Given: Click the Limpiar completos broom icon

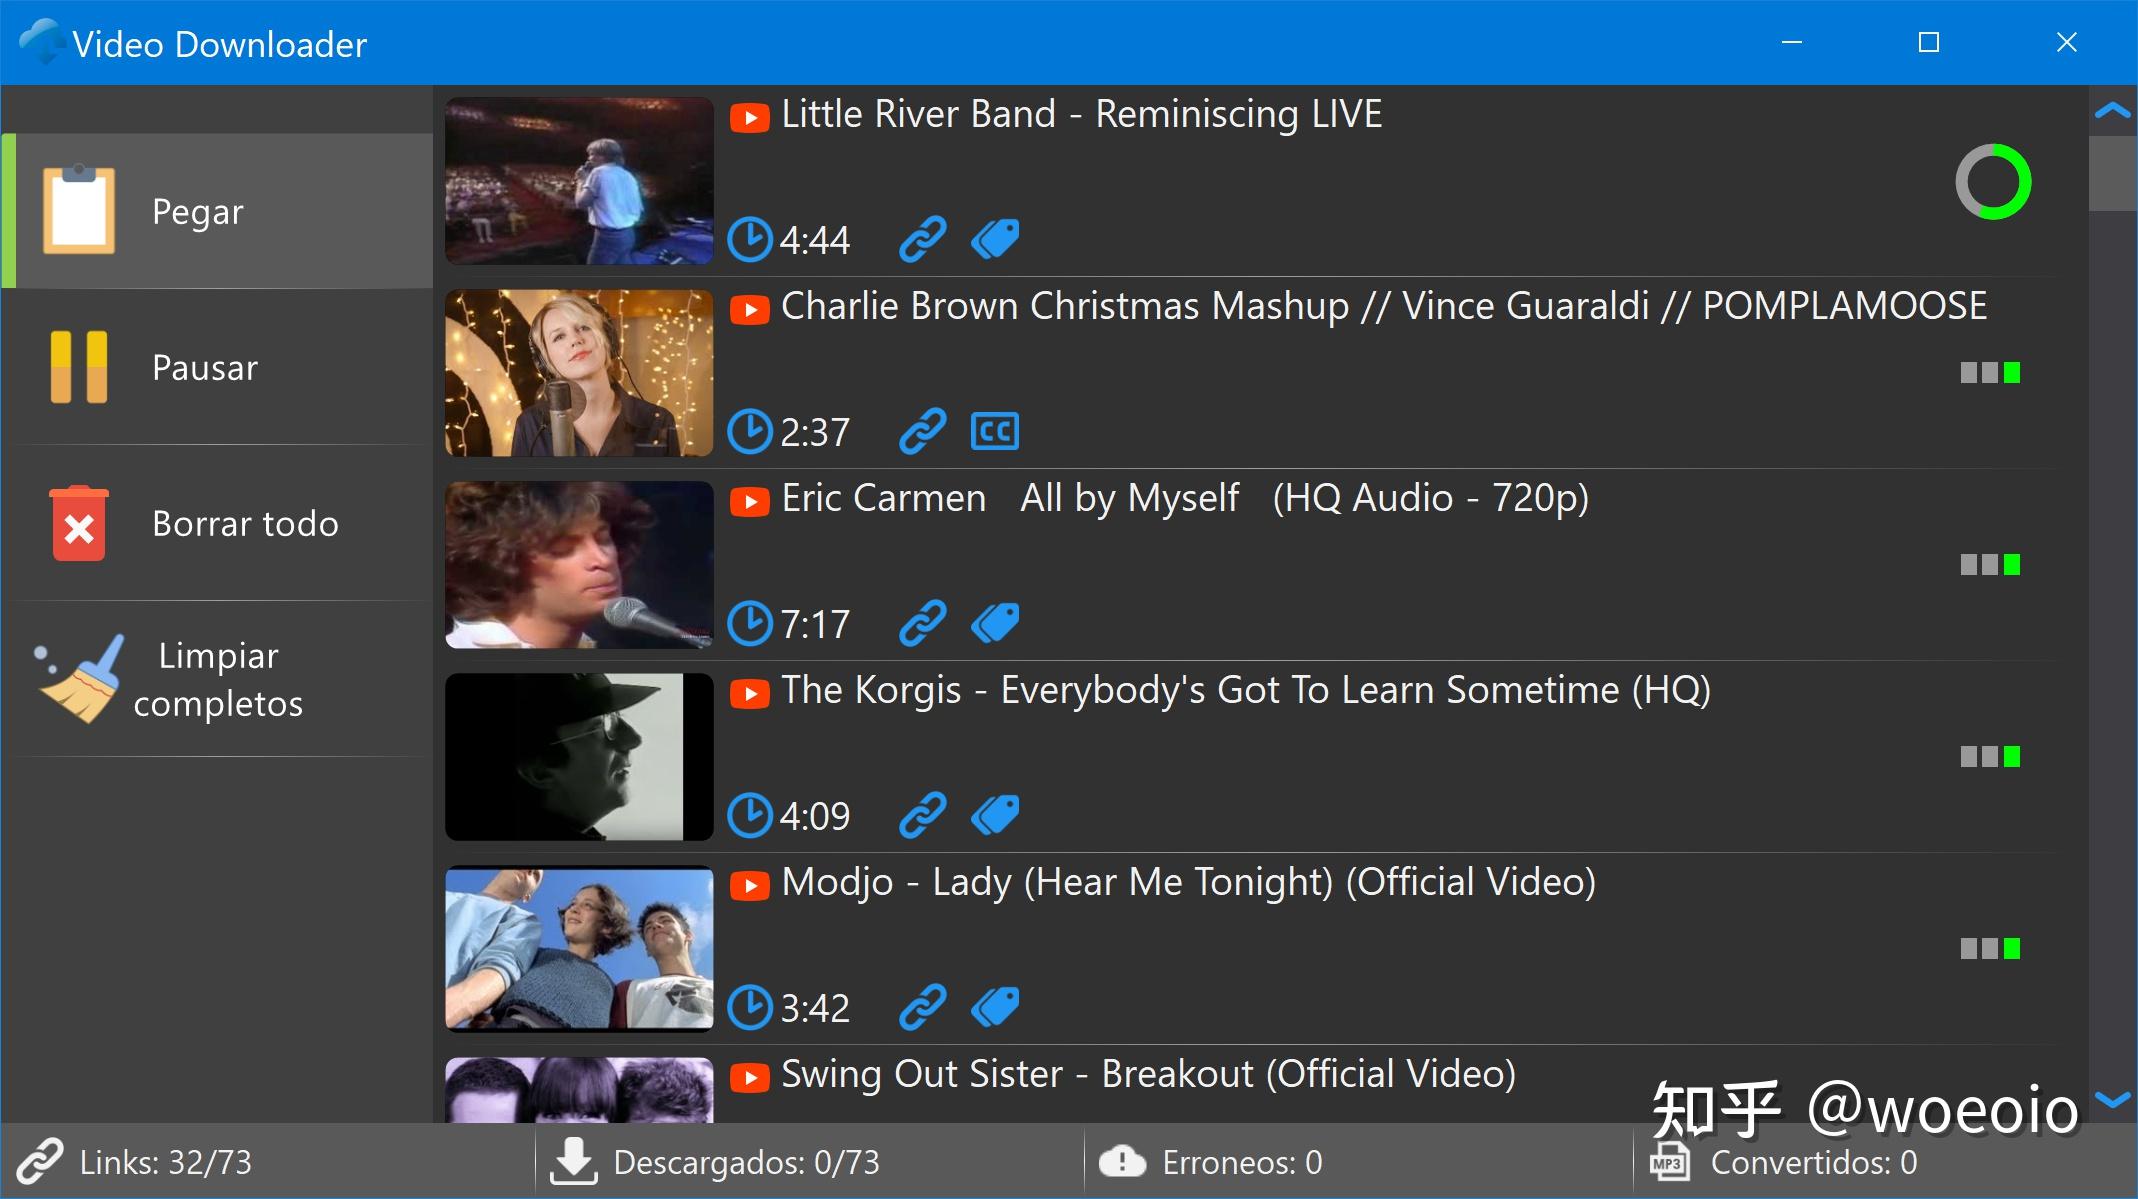Looking at the screenshot, I should point(80,679).
